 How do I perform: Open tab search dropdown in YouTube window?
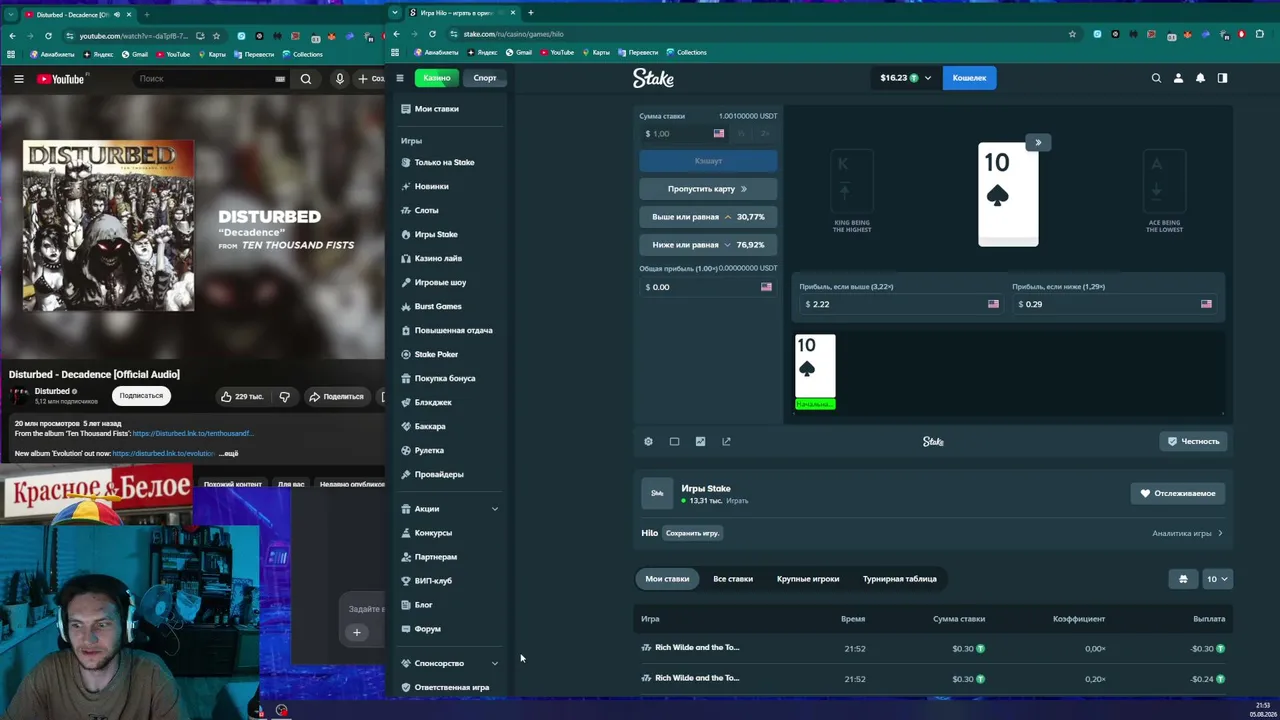[9, 15]
